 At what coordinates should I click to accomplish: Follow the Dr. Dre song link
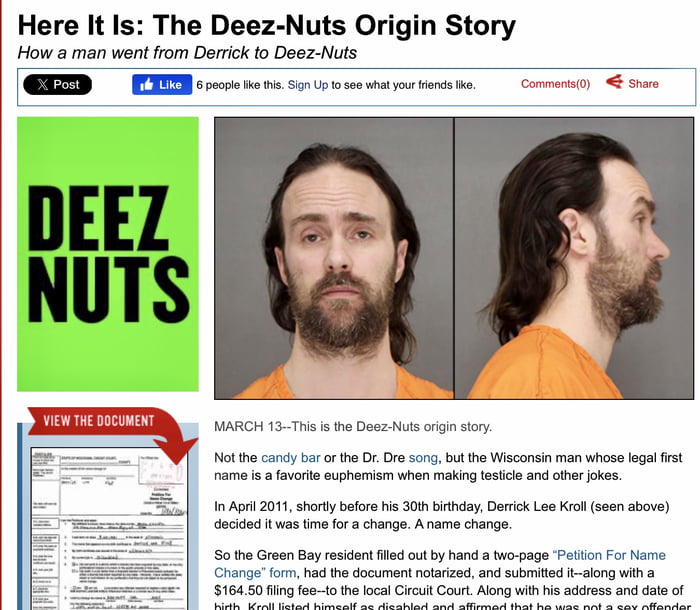click(423, 458)
